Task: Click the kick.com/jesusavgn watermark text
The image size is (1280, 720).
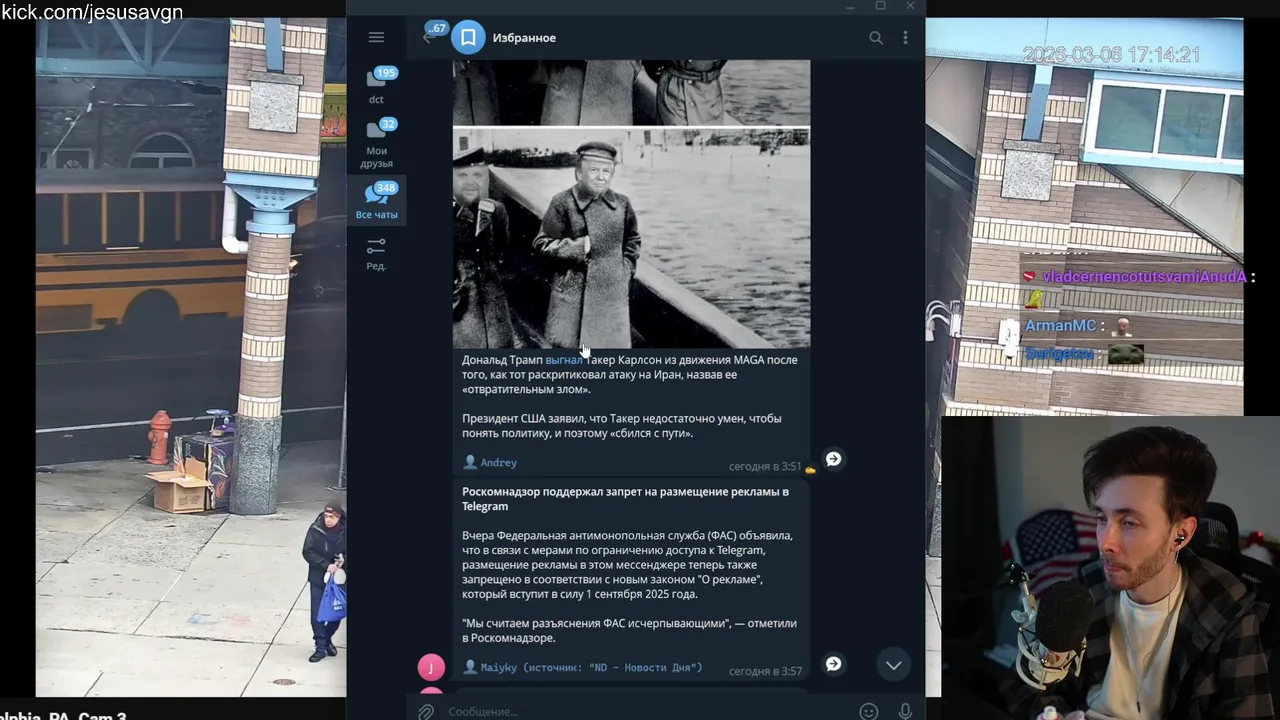Action: [92, 12]
